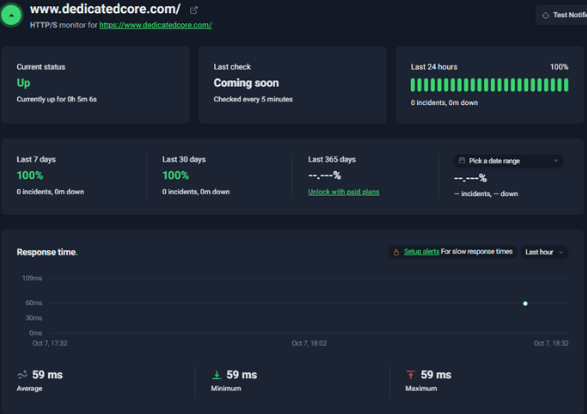
Task: Click the 'Oct 7, 18:32' axis label
Action: tap(551, 344)
